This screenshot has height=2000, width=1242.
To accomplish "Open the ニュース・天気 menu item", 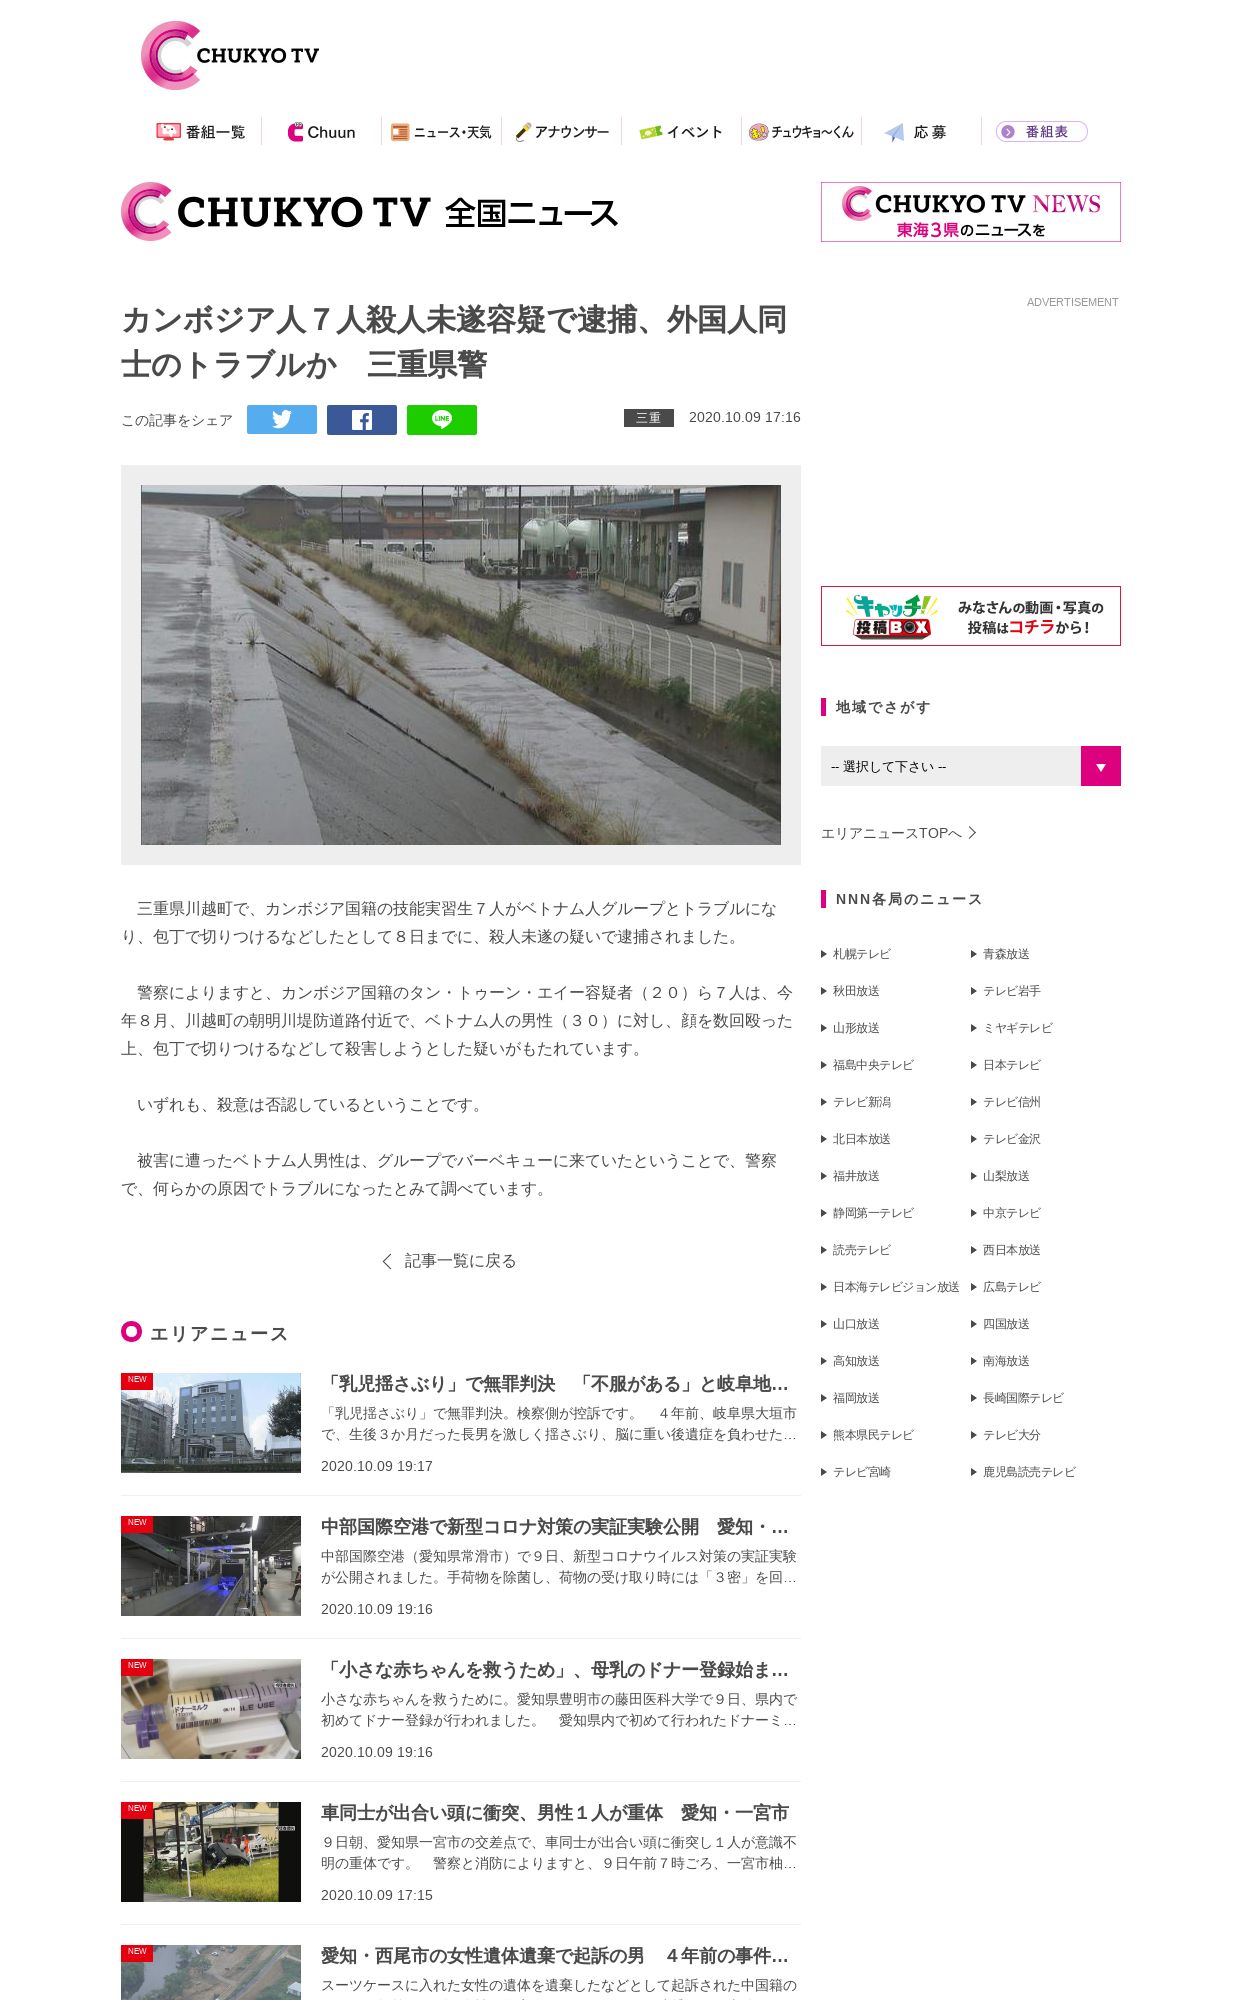I will [x=441, y=132].
